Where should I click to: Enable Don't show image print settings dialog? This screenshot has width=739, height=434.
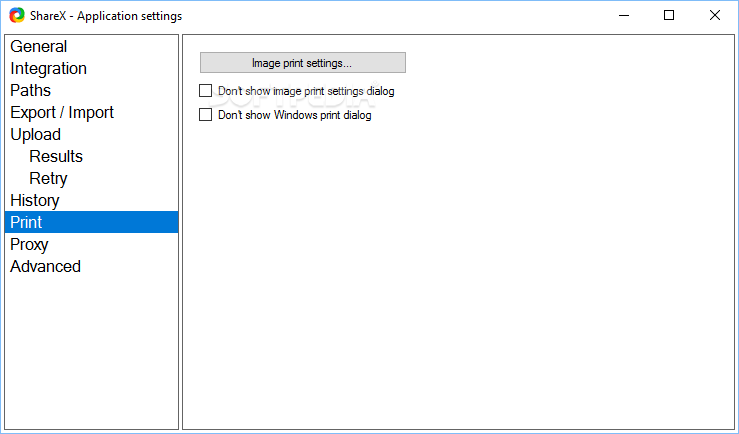coord(205,90)
